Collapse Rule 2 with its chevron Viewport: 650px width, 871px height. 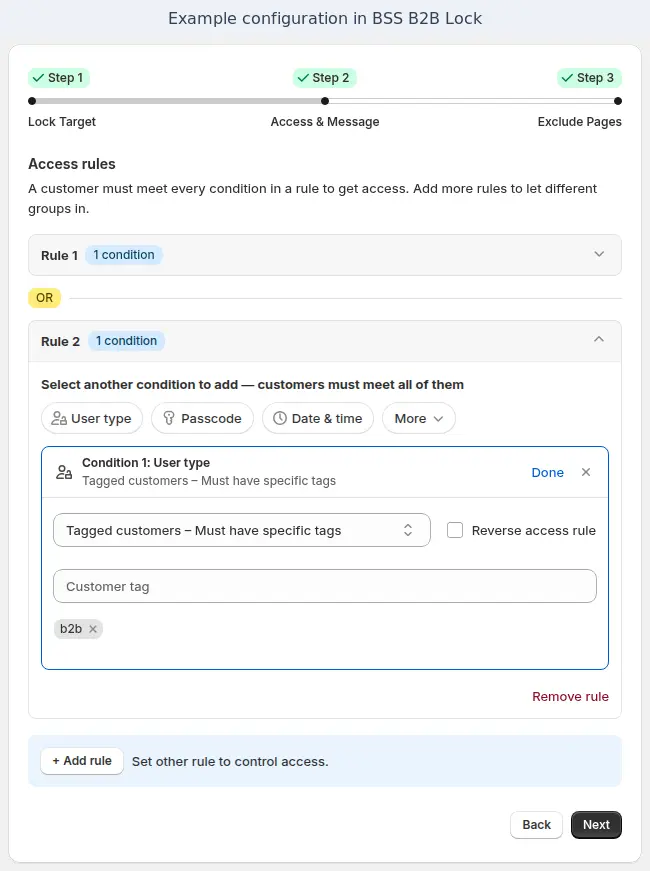(x=599, y=339)
